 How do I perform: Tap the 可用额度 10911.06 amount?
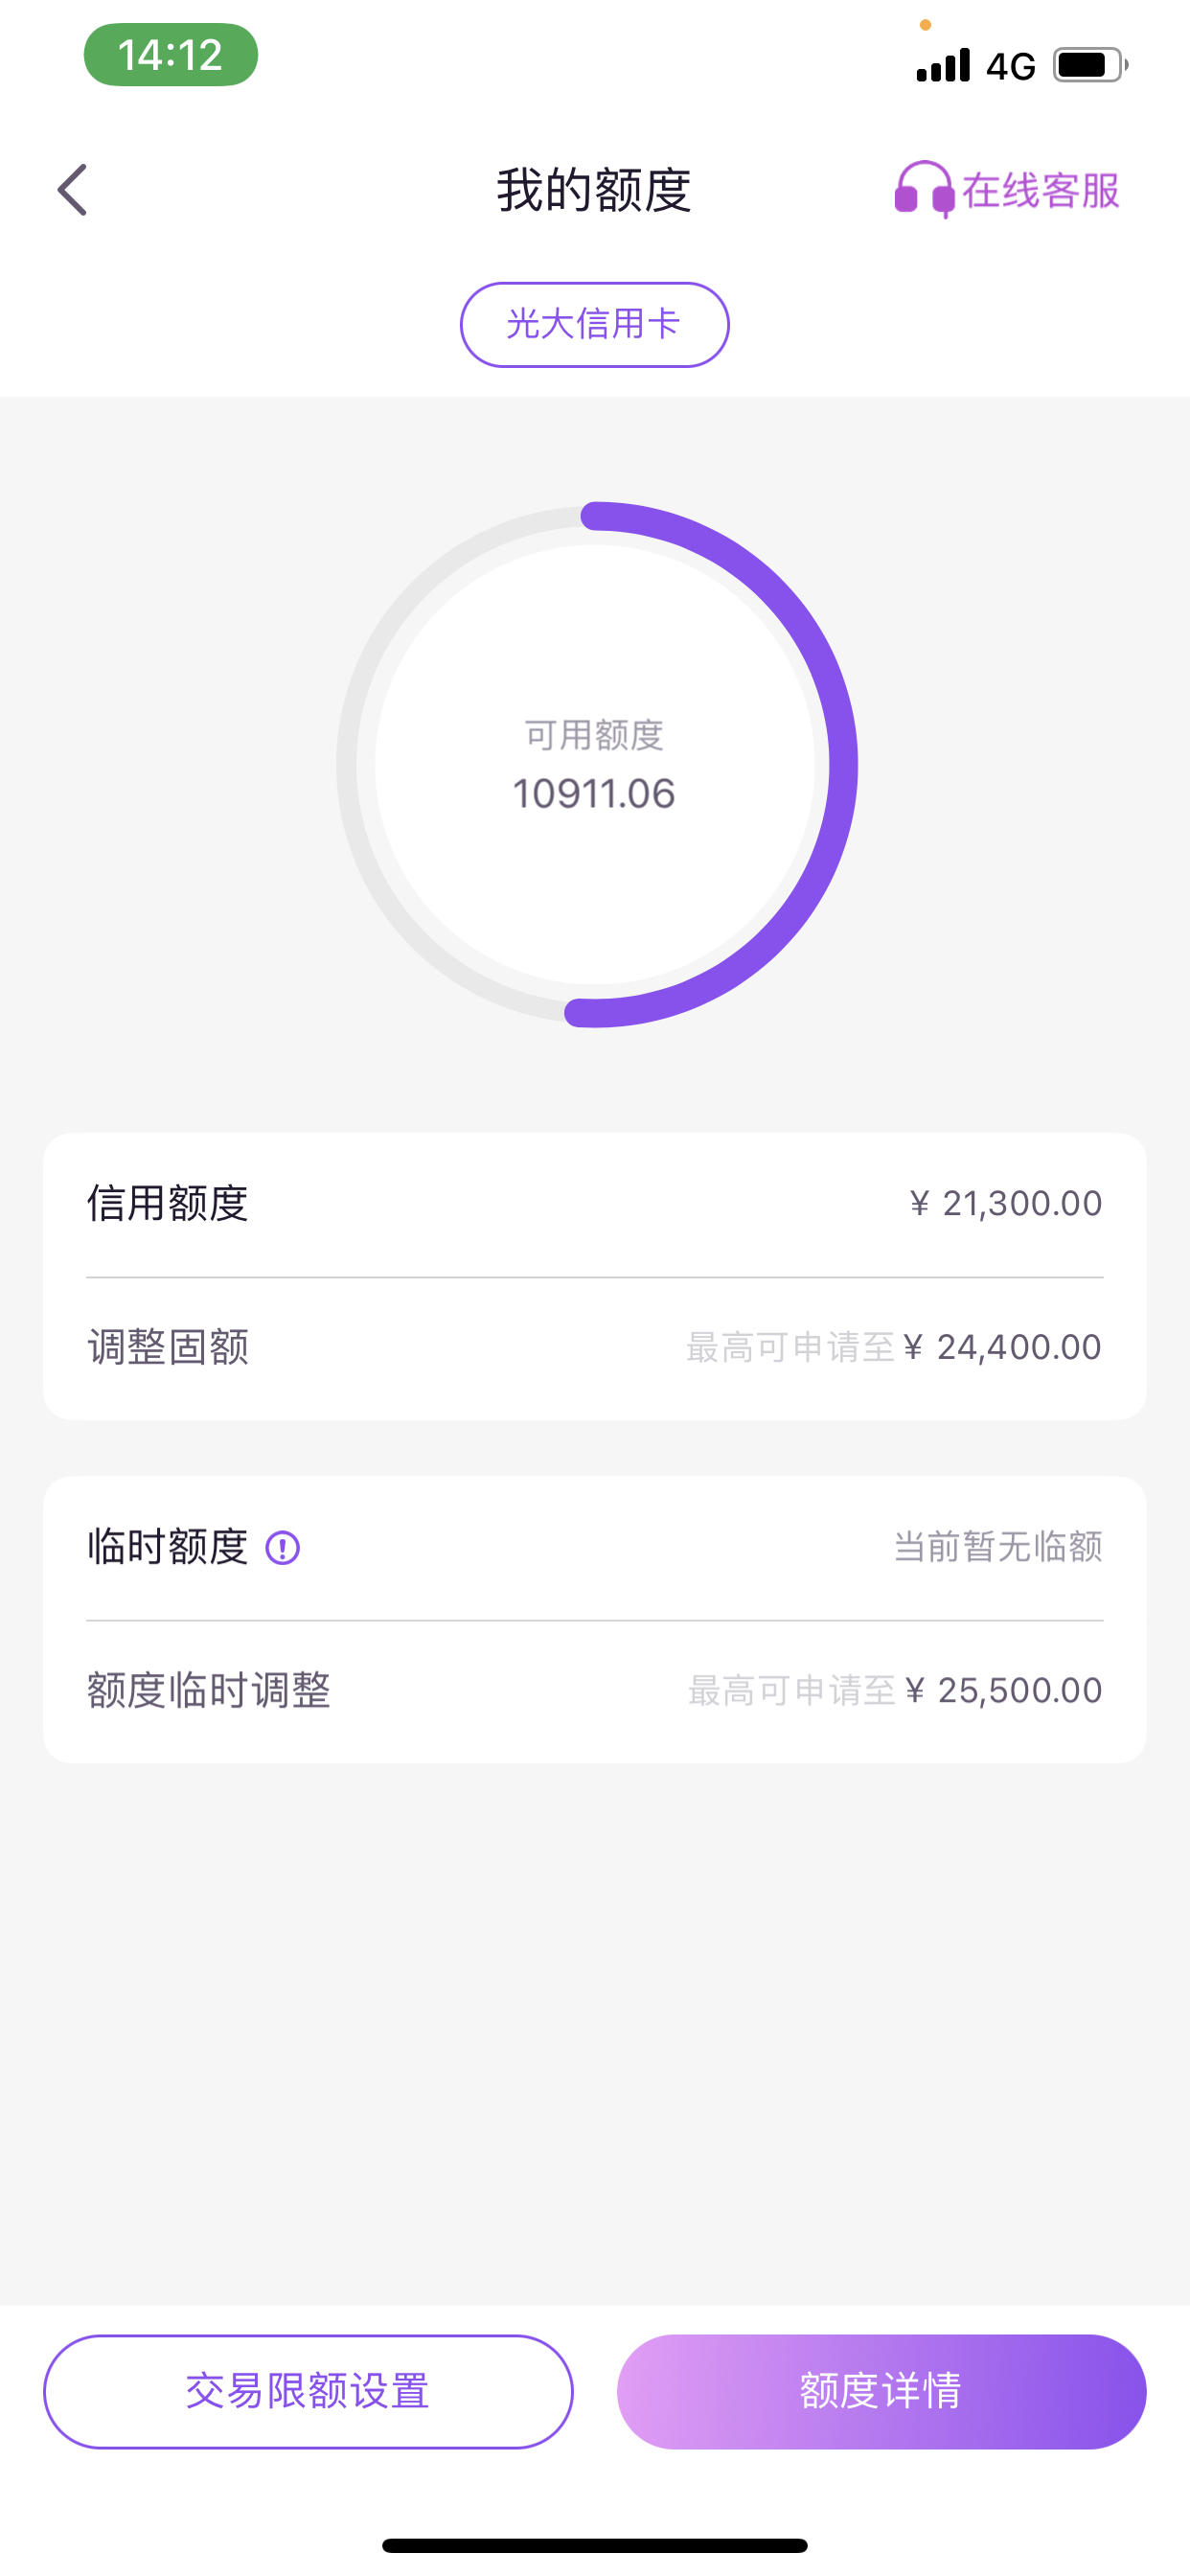click(x=594, y=794)
